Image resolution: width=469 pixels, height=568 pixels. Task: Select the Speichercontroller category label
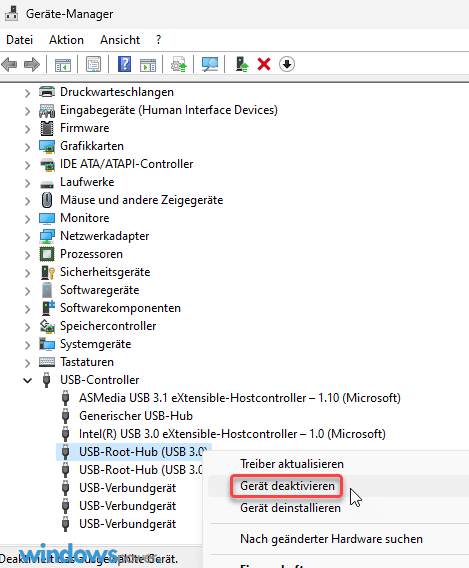coord(108,326)
